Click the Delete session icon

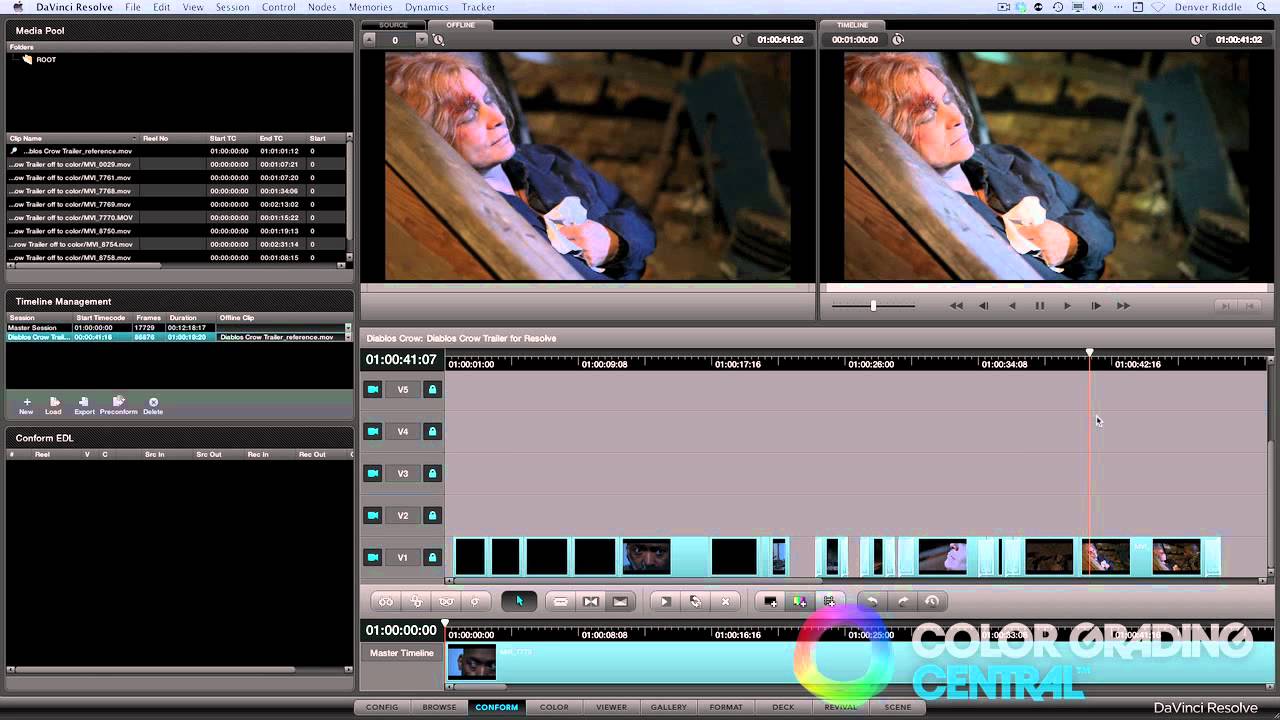[x=153, y=402]
